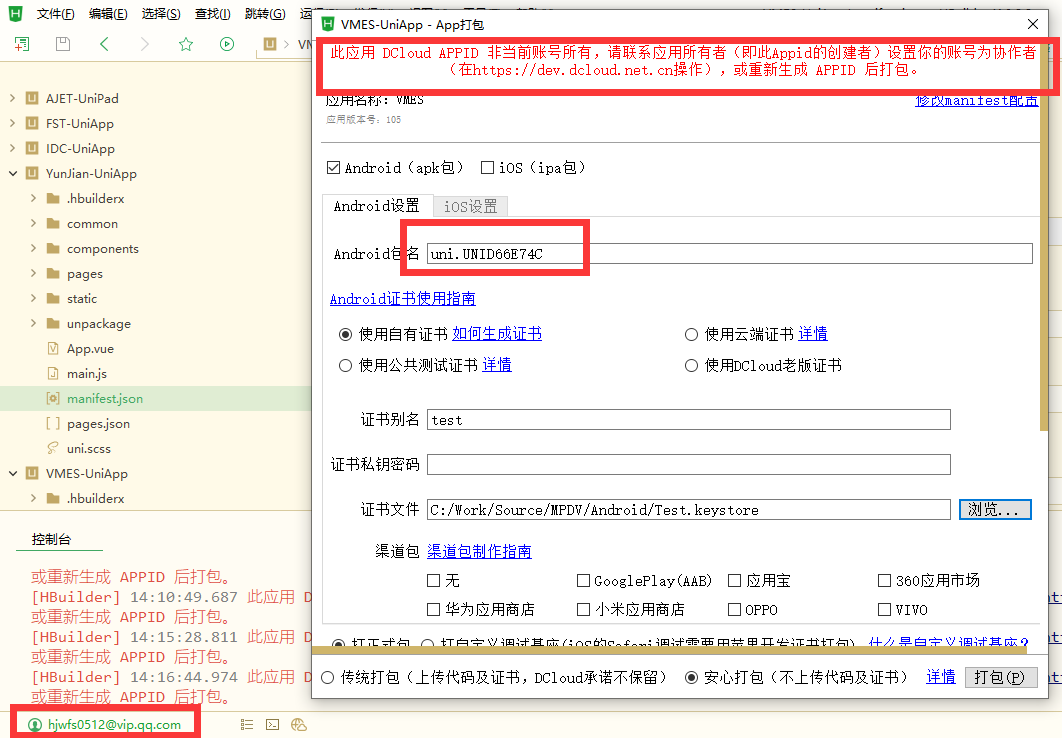
Task: Select 使用公共测试证书 radio option
Action: [x=346, y=366]
